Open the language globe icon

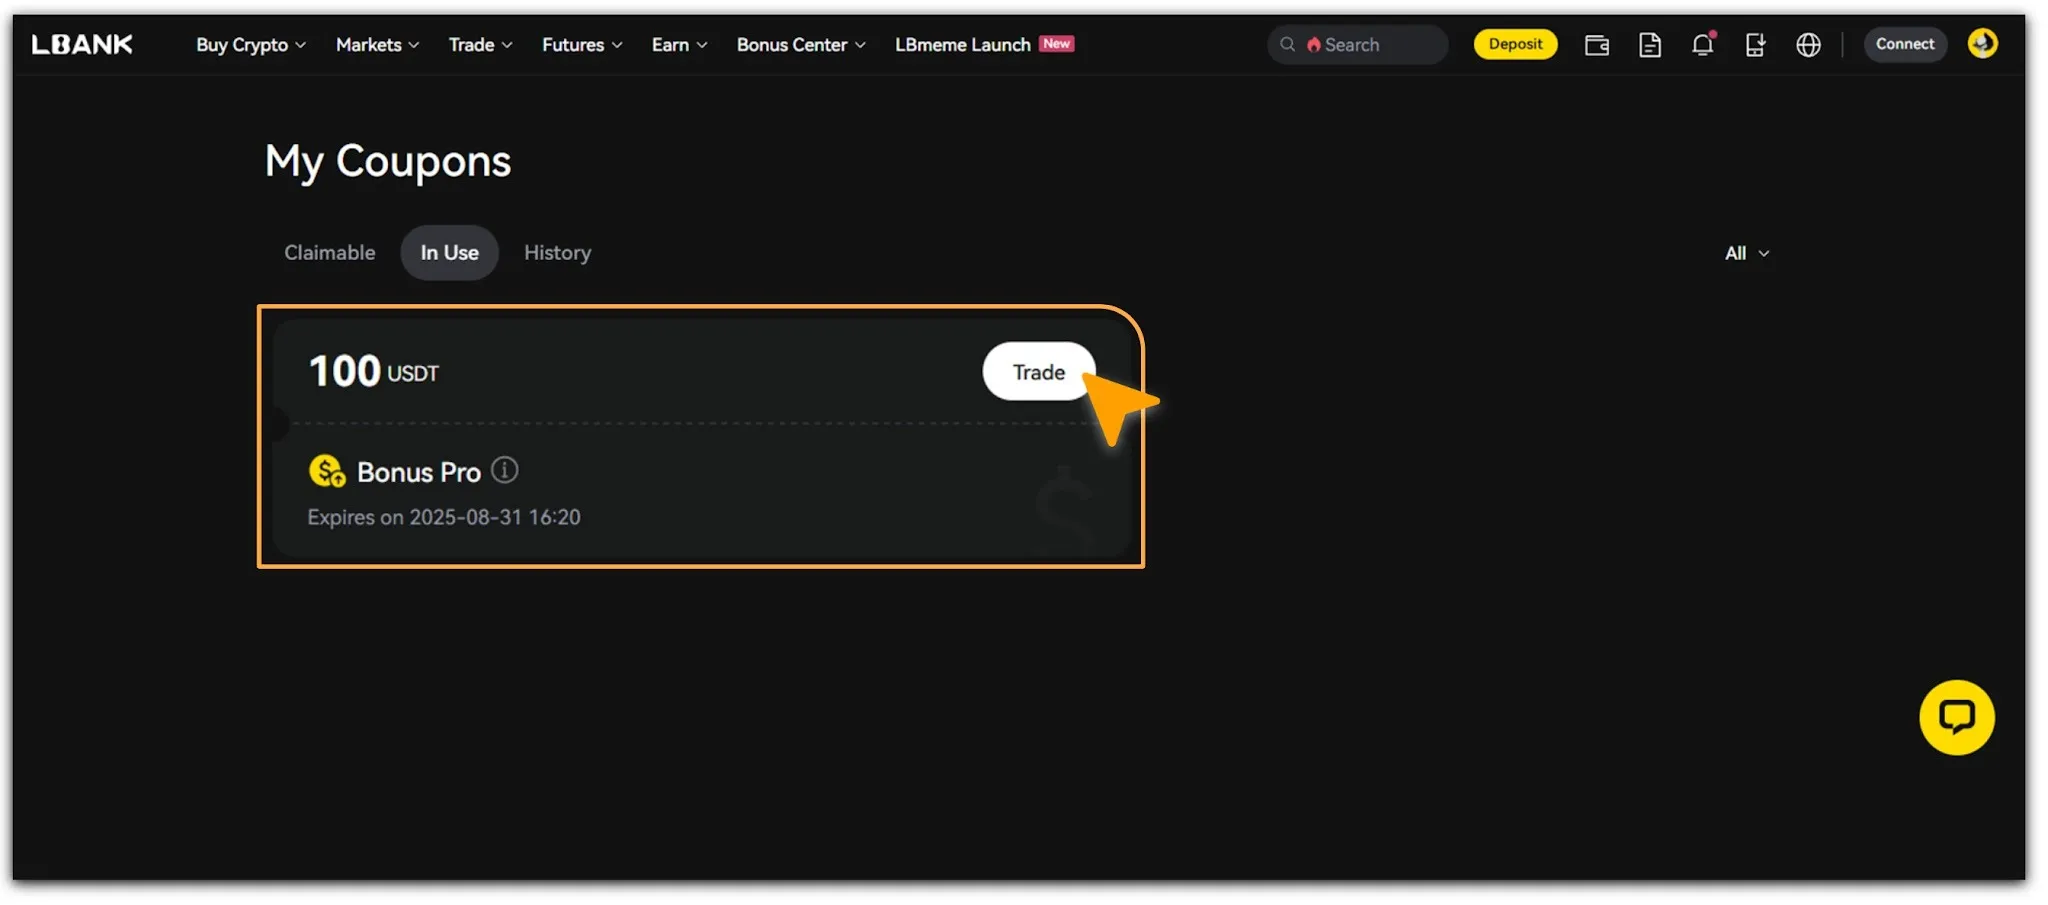[1808, 45]
